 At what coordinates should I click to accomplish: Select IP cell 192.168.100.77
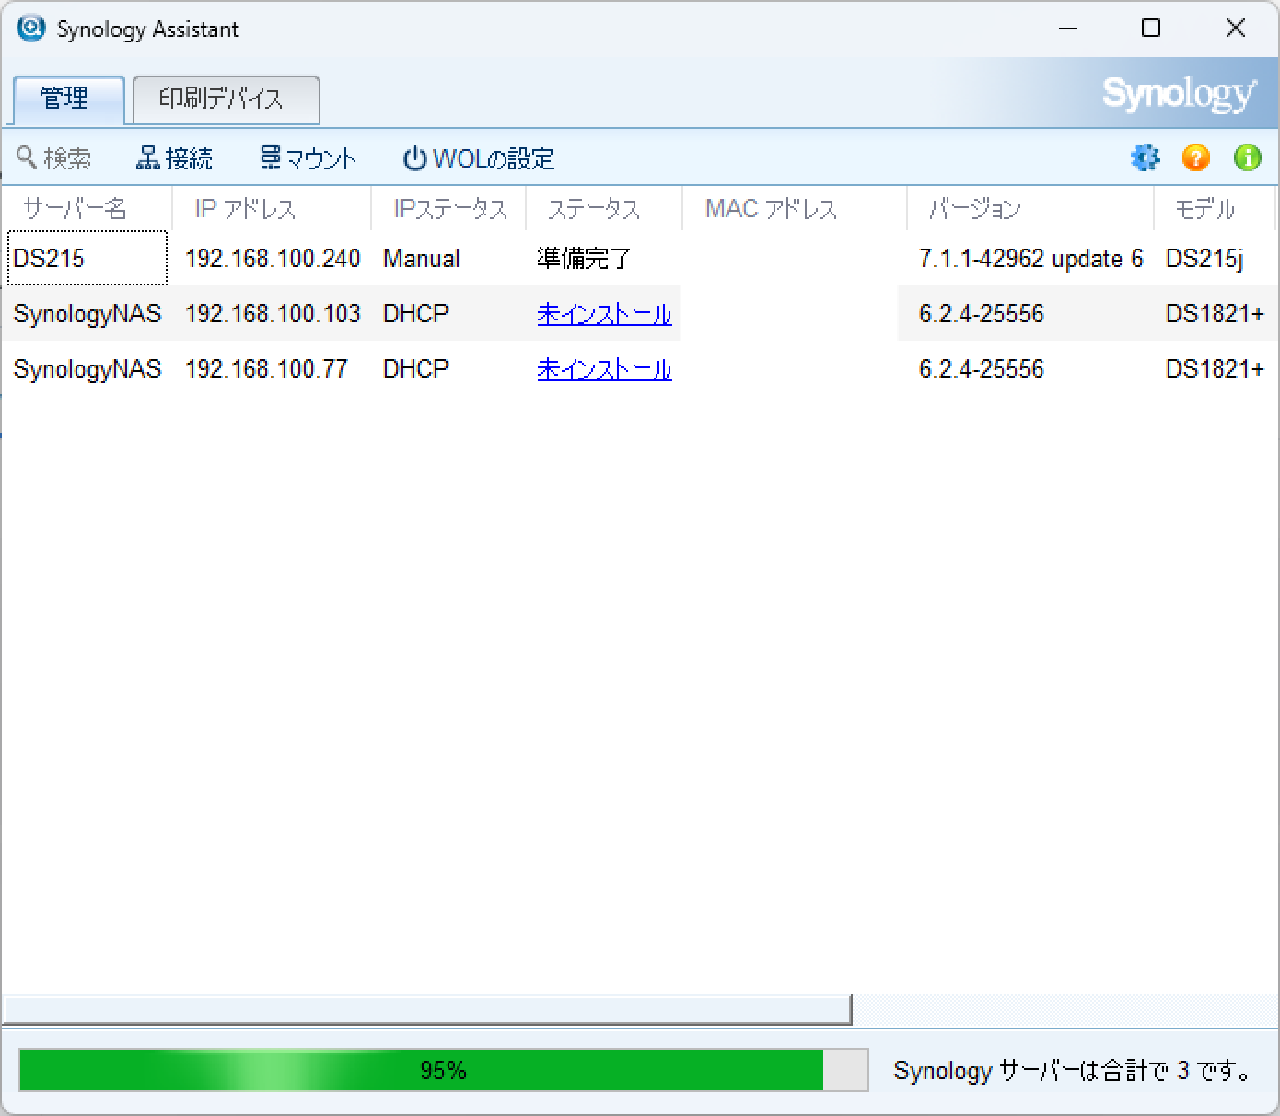point(266,369)
